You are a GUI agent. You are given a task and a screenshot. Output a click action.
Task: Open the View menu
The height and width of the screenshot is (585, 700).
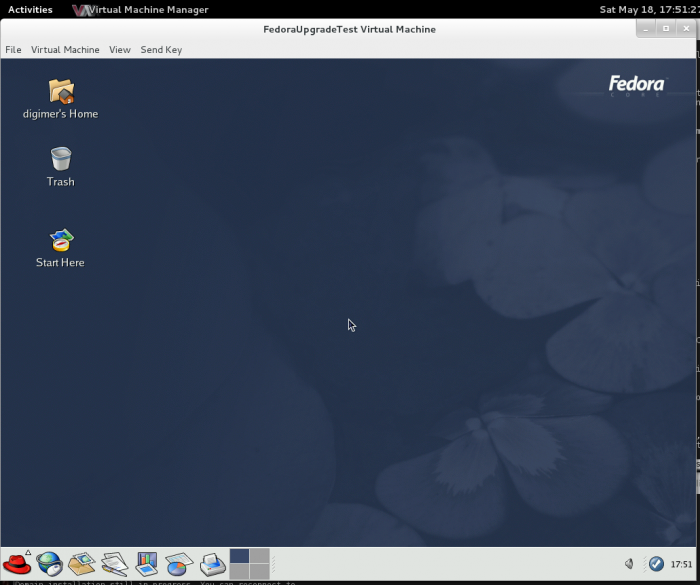[120, 49]
